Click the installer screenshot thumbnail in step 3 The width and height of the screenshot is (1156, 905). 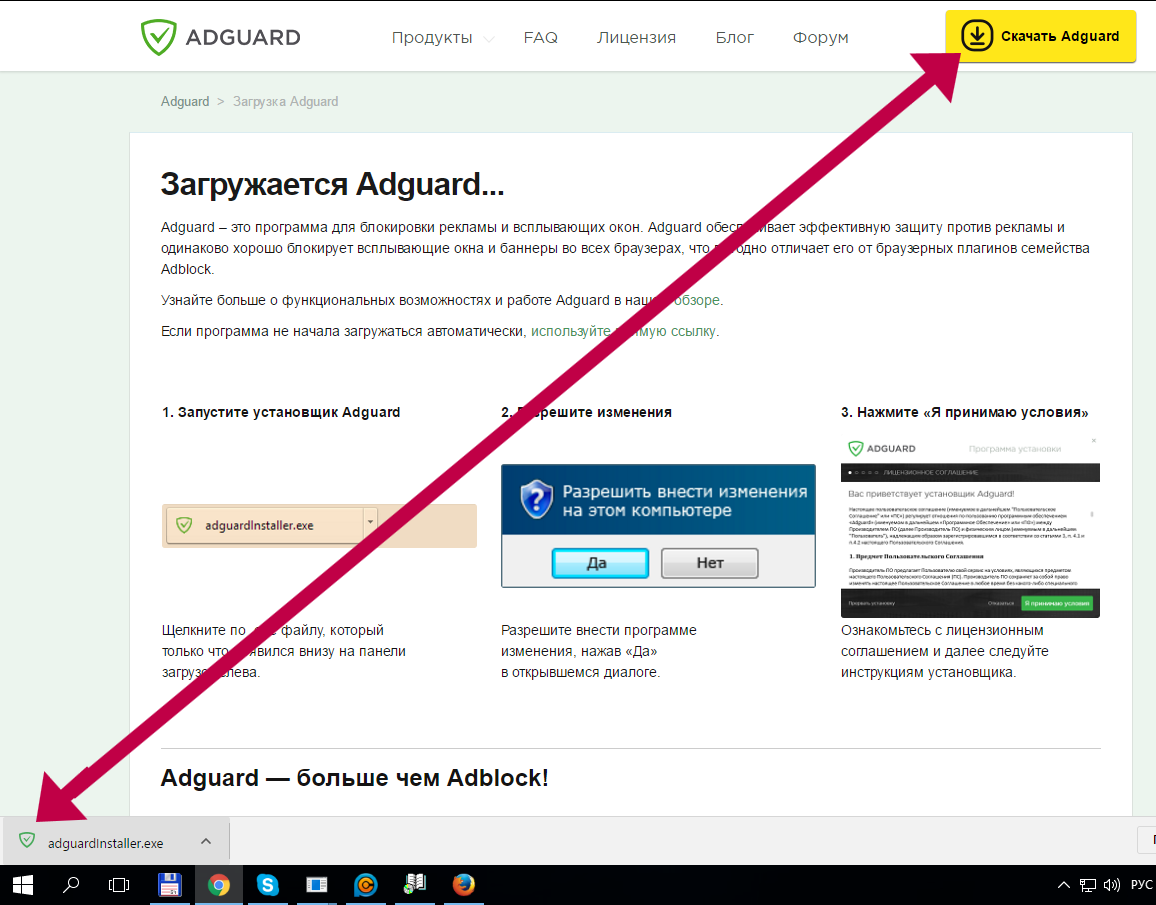[x=970, y=525]
